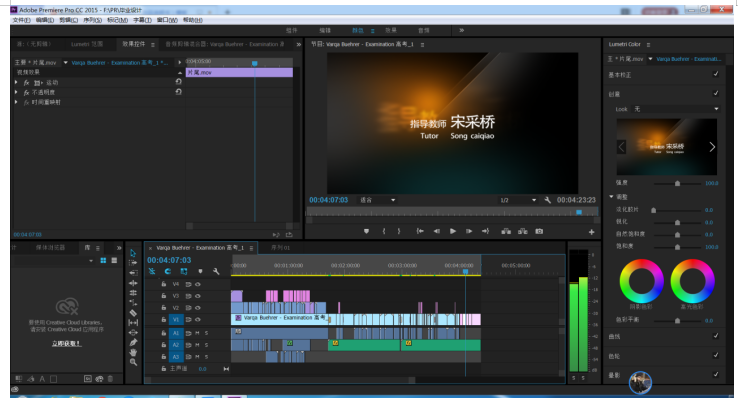738x403 pixels.
Task: Toggle the 创意 section checkbox
Action: point(716,93)
